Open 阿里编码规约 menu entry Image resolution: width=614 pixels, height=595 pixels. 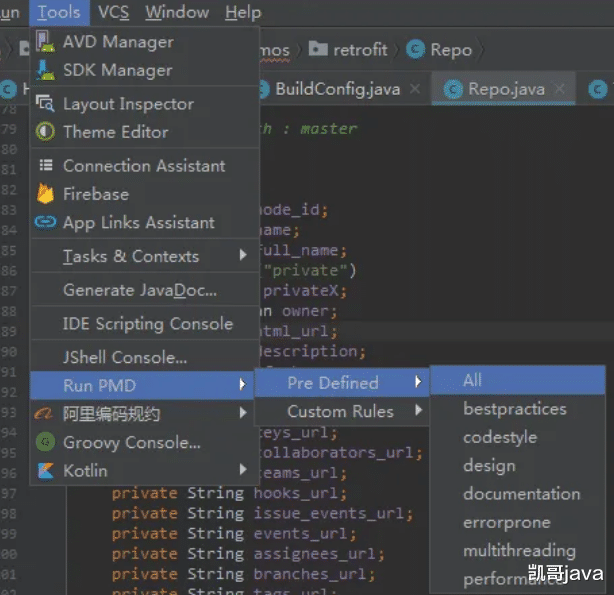coord(144,414)
